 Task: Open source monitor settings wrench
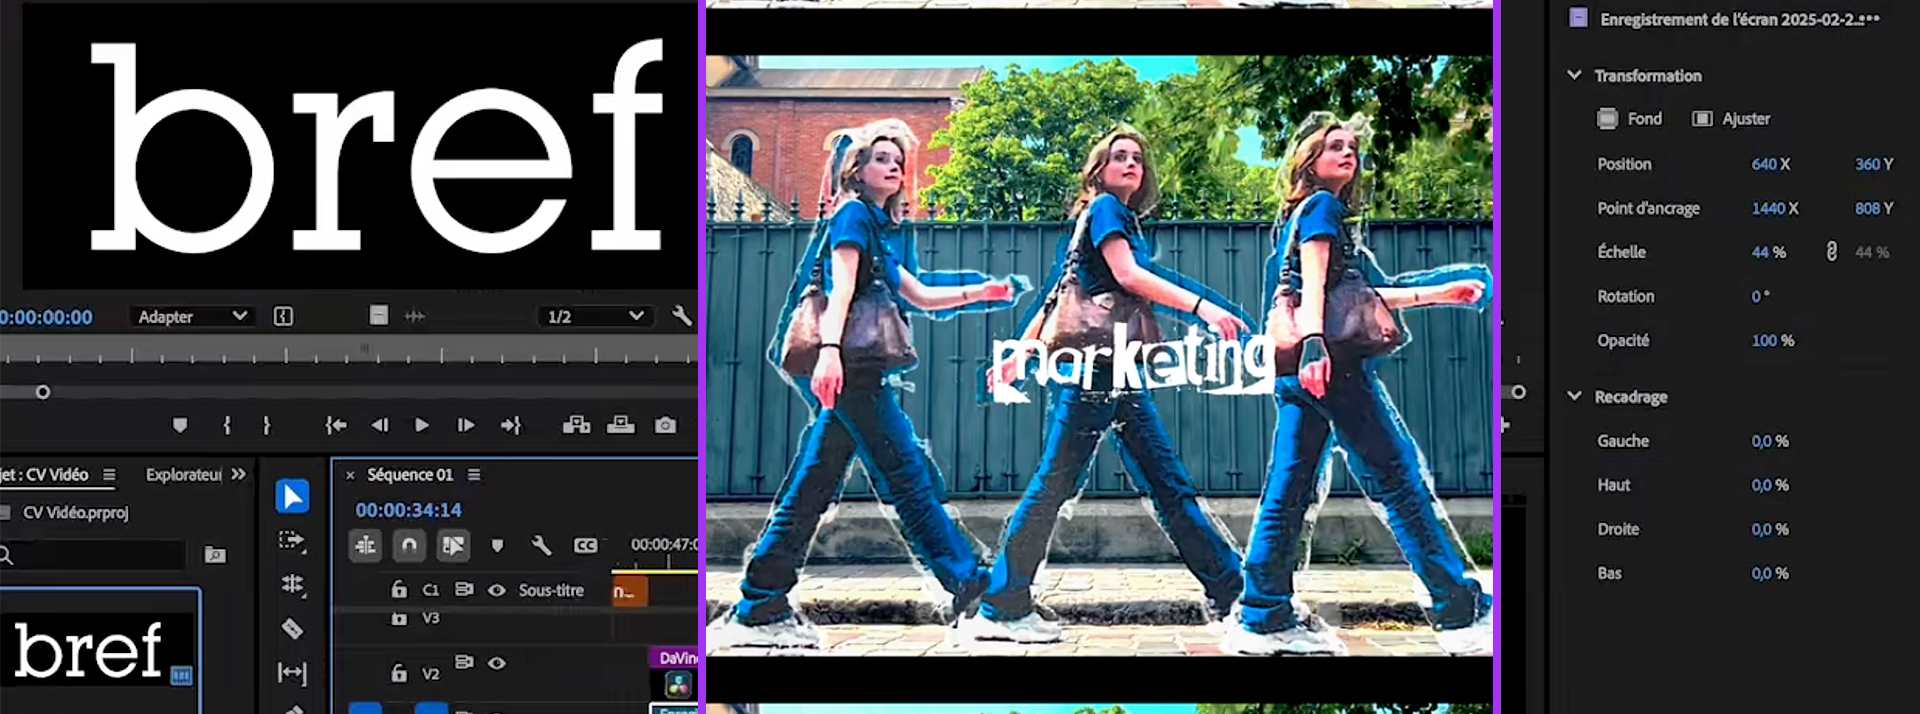click(x=682, y=316)
